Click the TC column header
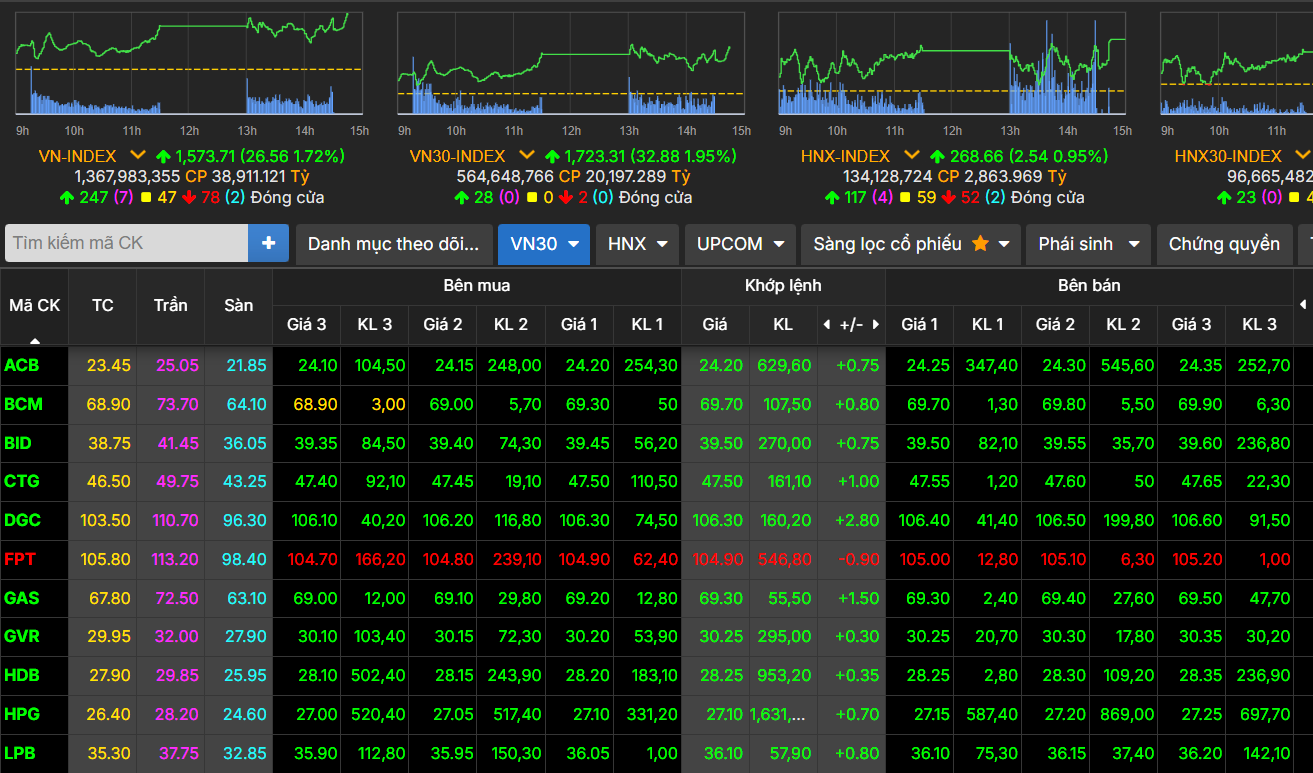 point(102,305)
